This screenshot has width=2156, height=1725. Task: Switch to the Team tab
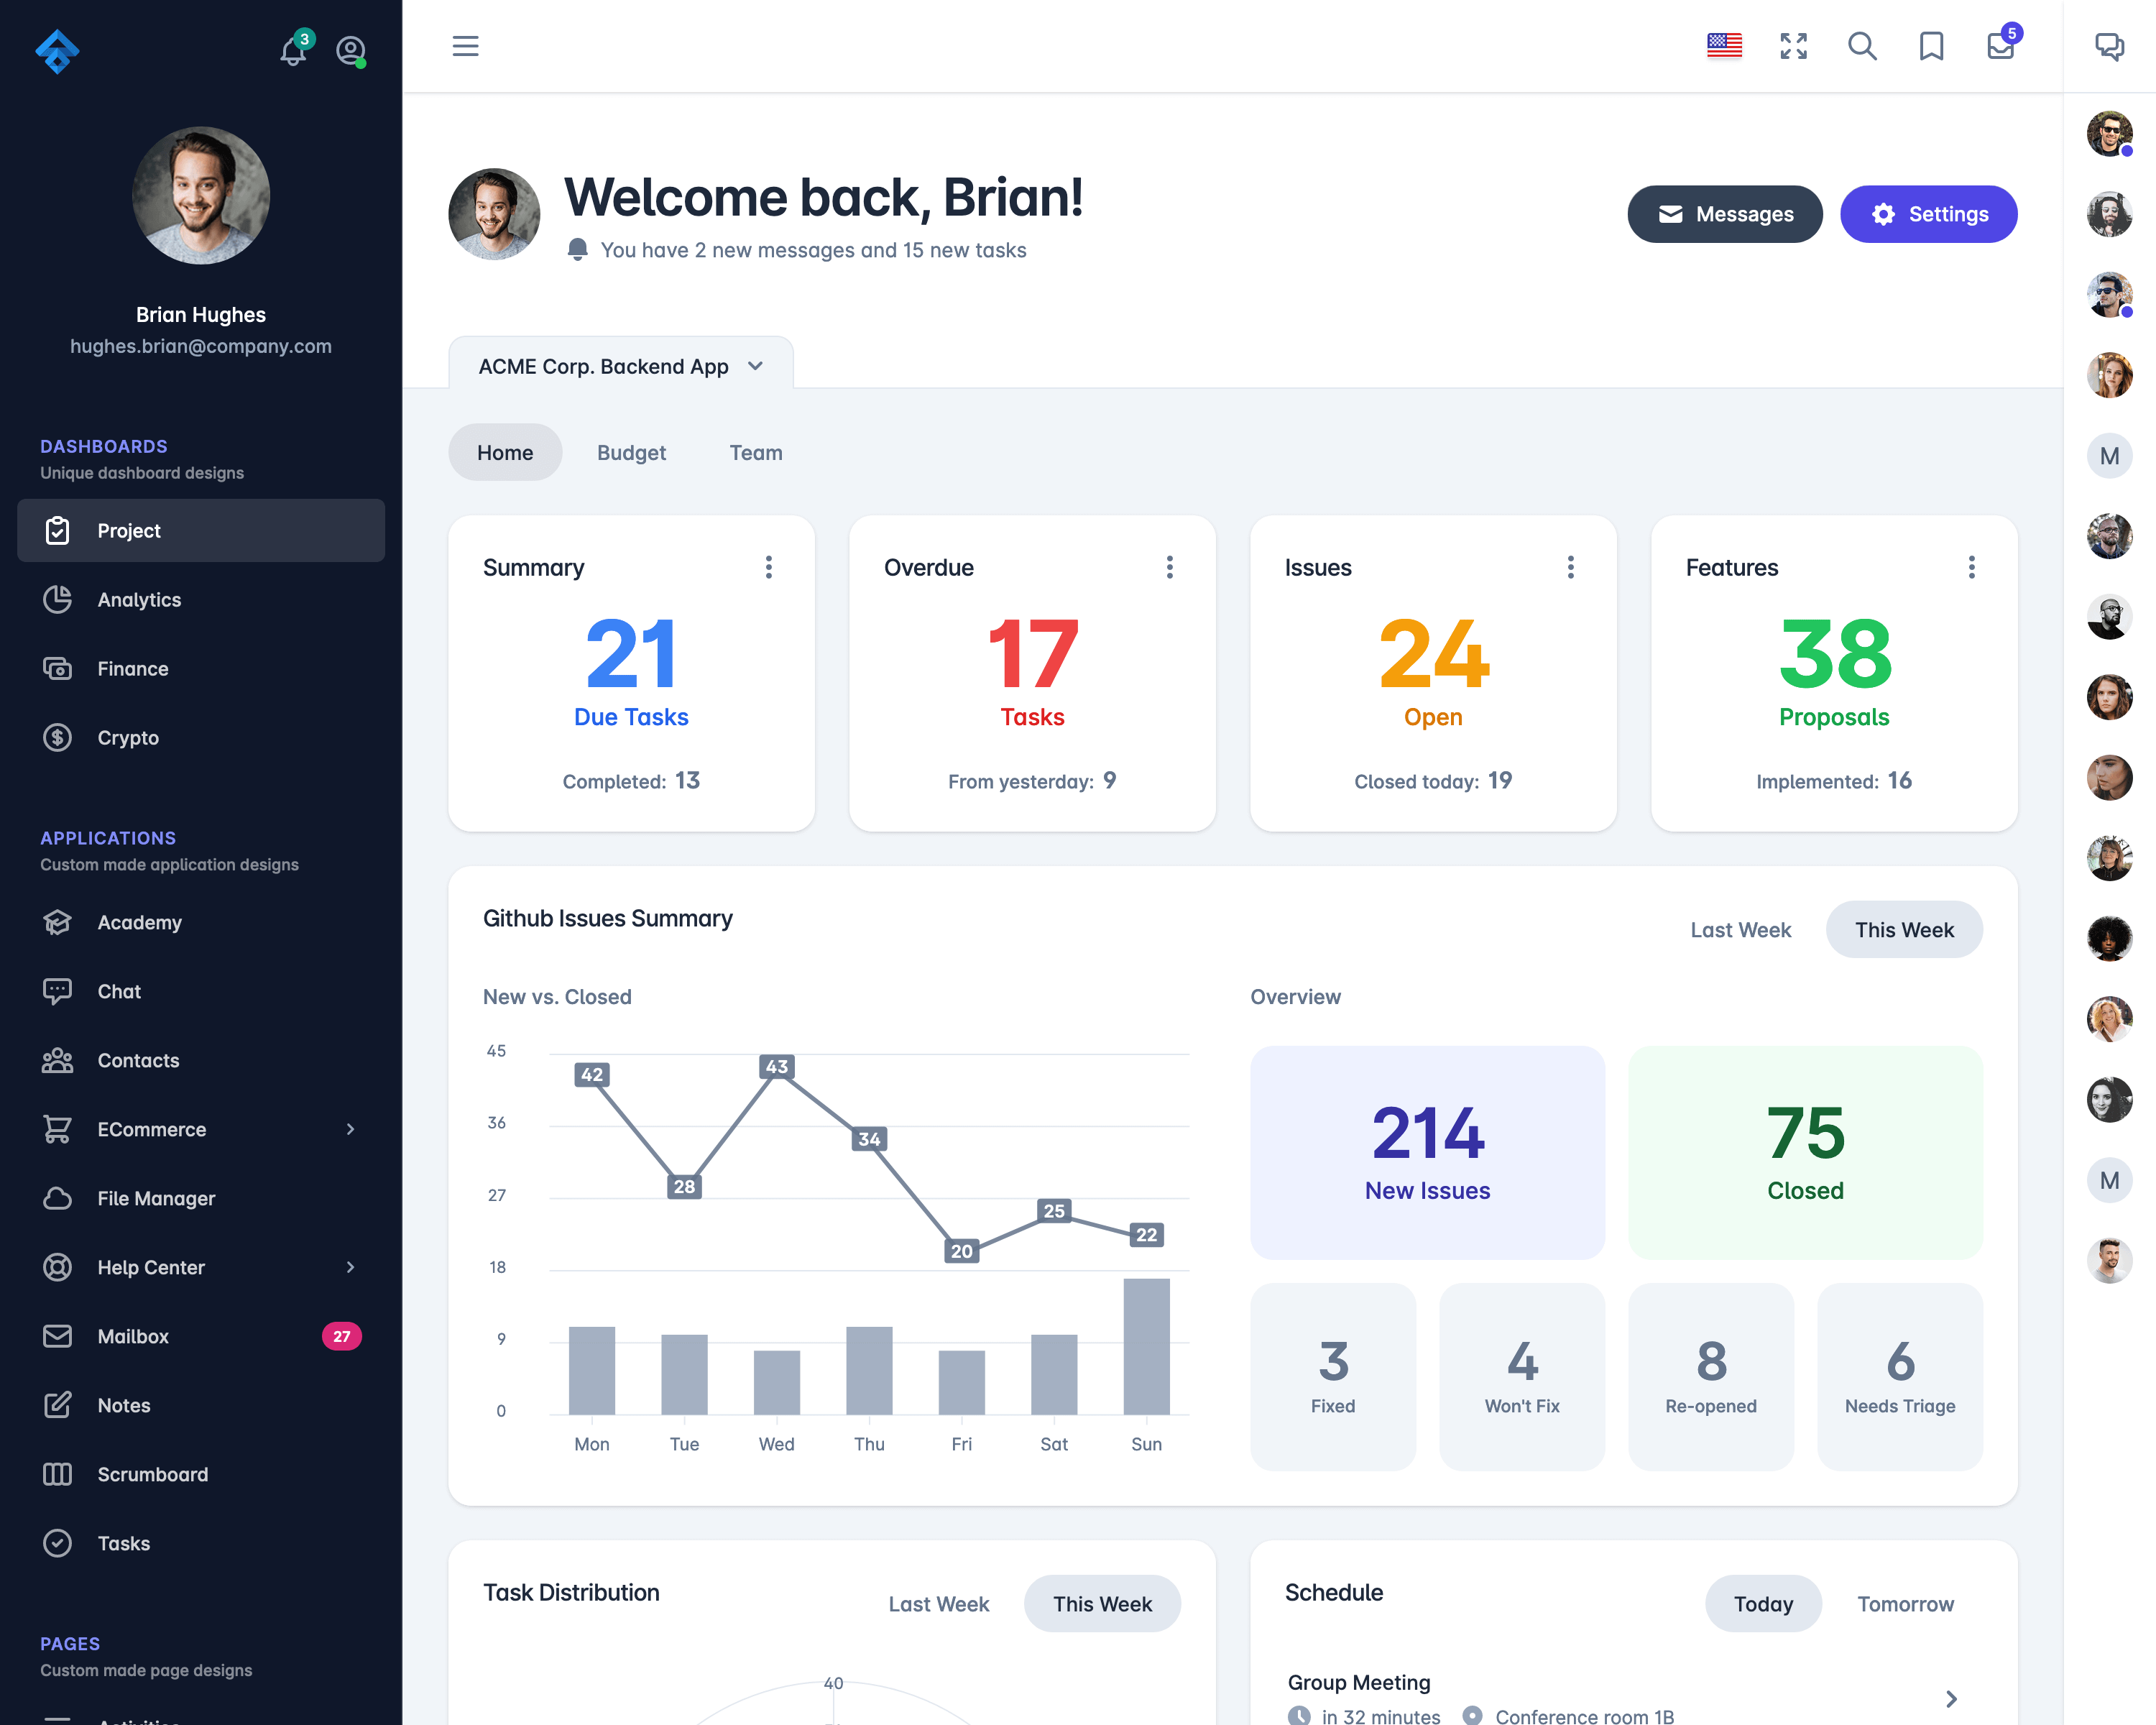pyautogui.click(x=755, y=452)
